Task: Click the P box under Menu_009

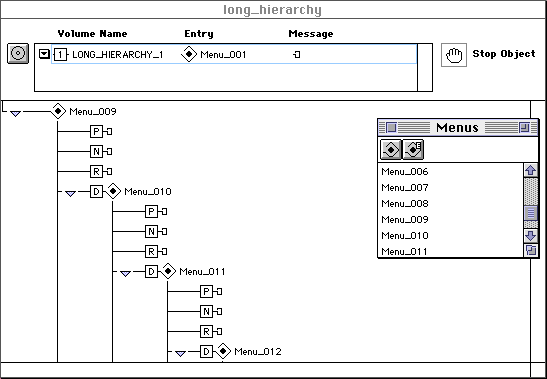Action: 96,132
